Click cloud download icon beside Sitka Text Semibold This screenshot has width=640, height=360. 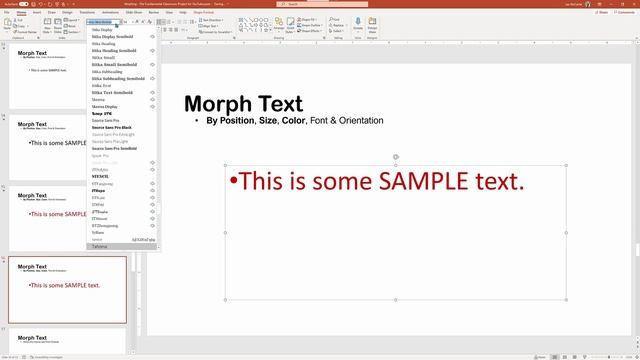point(152,93)
